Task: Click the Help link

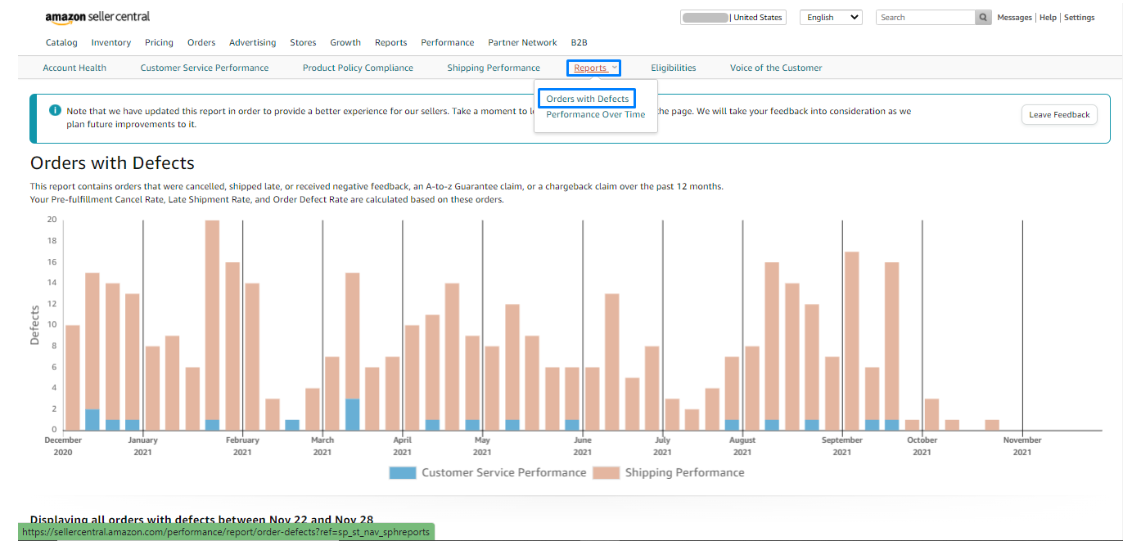Action: point(1047,18)
